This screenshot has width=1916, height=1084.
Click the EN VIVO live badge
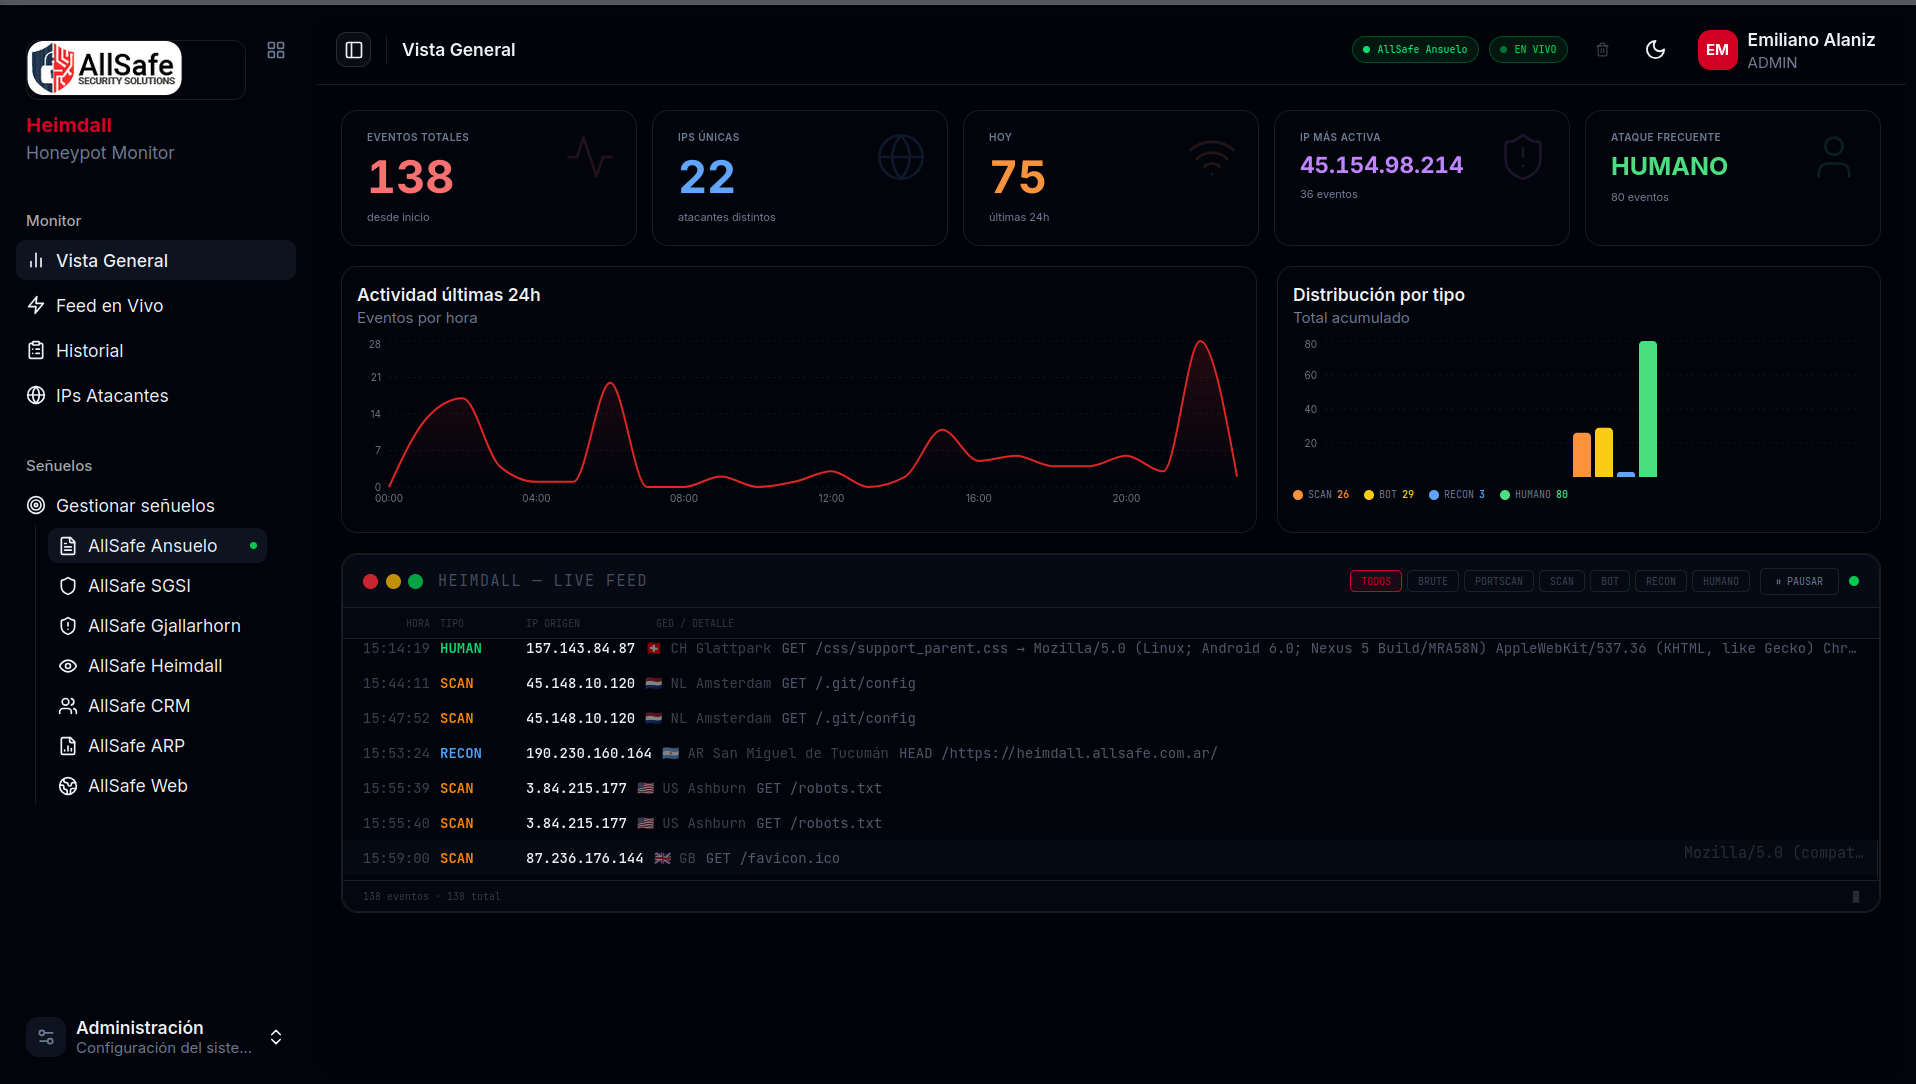pos(1528,50)
